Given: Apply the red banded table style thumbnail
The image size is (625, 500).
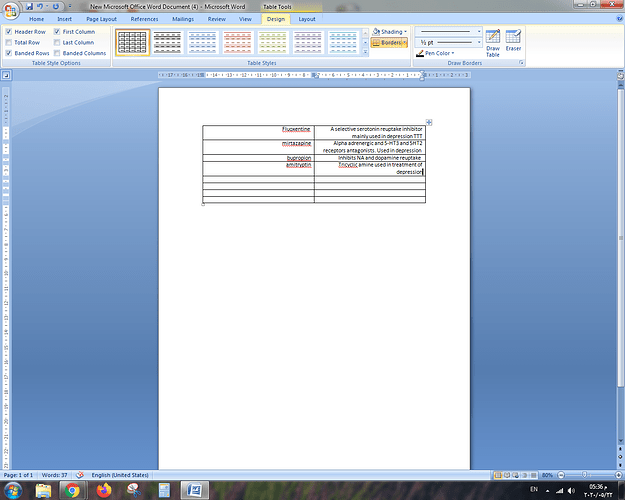Looking at the screenshot, I should 238,42.
